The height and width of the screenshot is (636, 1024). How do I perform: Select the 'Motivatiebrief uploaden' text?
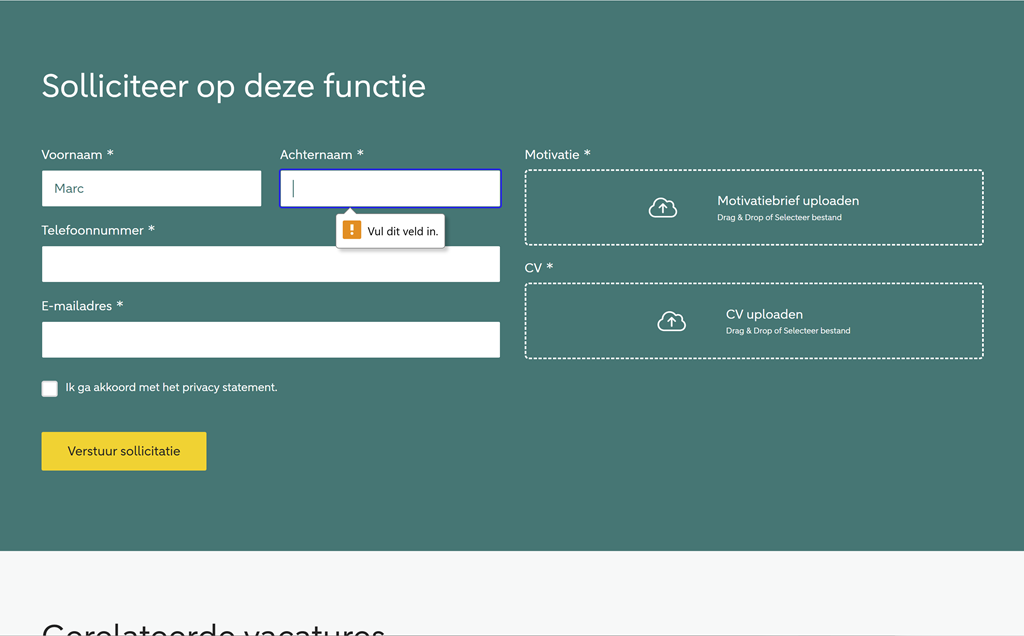point(787,201)
